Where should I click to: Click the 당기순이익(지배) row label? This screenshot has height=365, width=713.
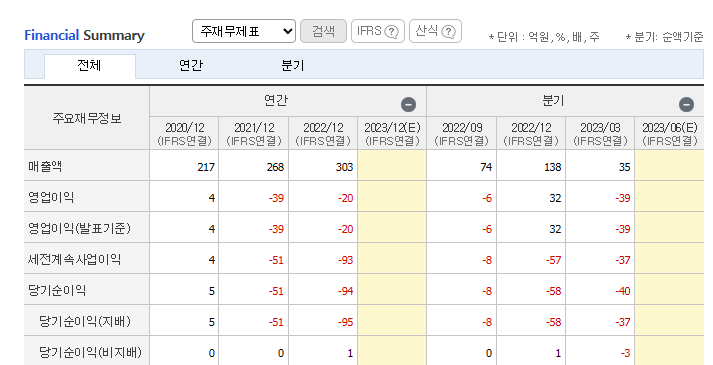pos(85,321)
